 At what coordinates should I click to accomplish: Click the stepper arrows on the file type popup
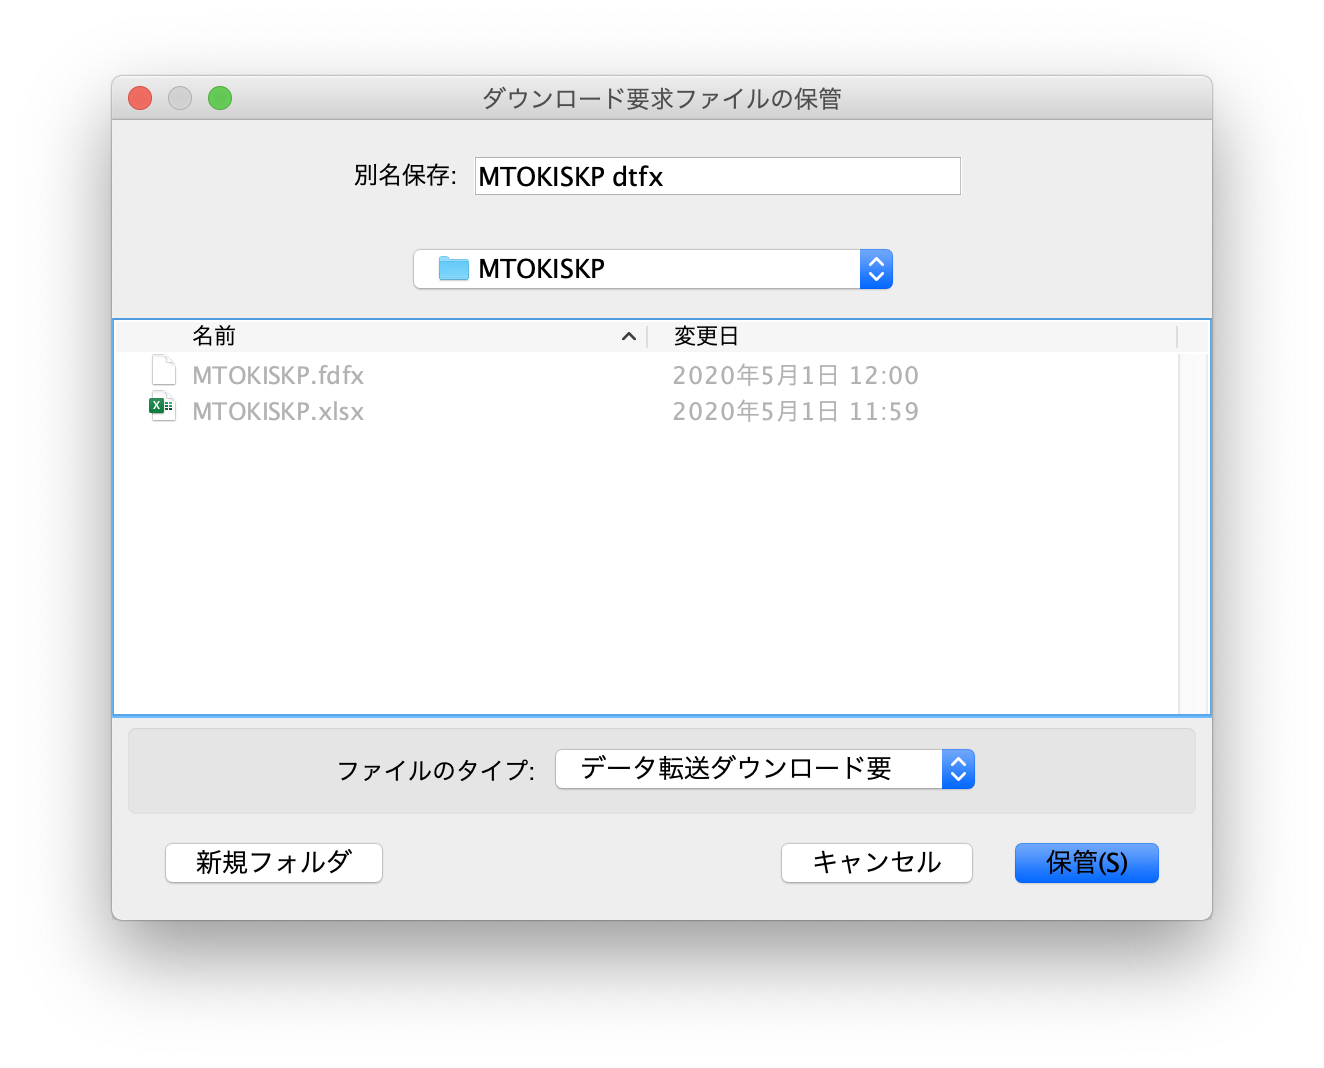tap(957, 769)
